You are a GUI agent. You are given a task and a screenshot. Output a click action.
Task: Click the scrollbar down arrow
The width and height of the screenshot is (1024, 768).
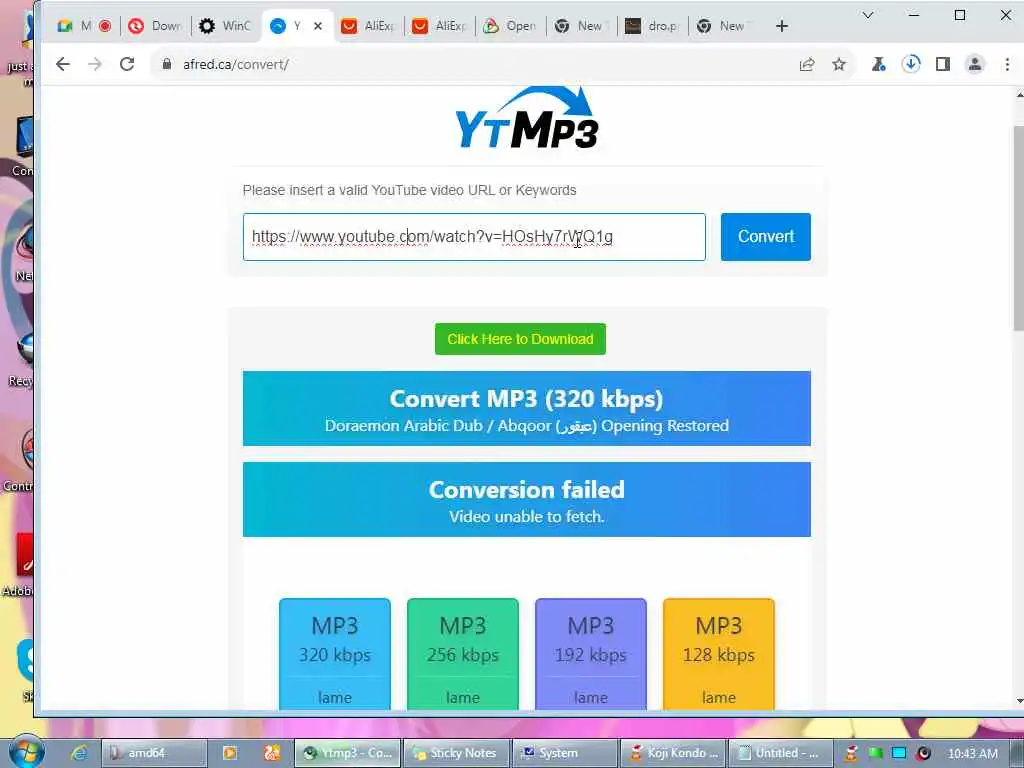point(1019,701)
